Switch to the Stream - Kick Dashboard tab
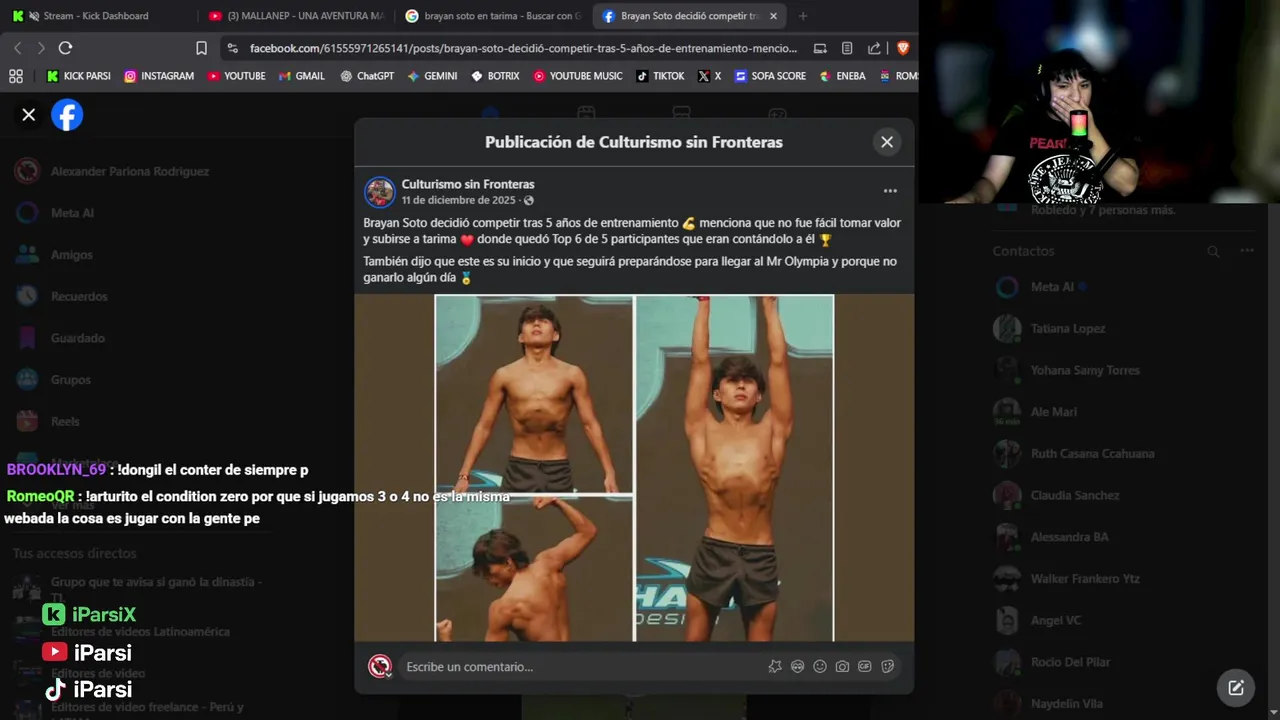 (96, 16)
